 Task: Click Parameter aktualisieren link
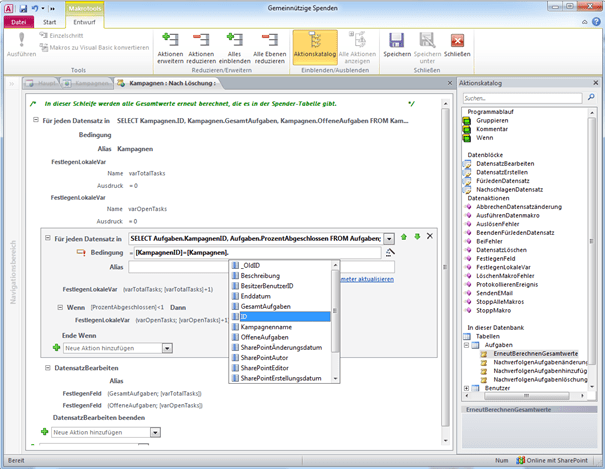coord(367,279)
